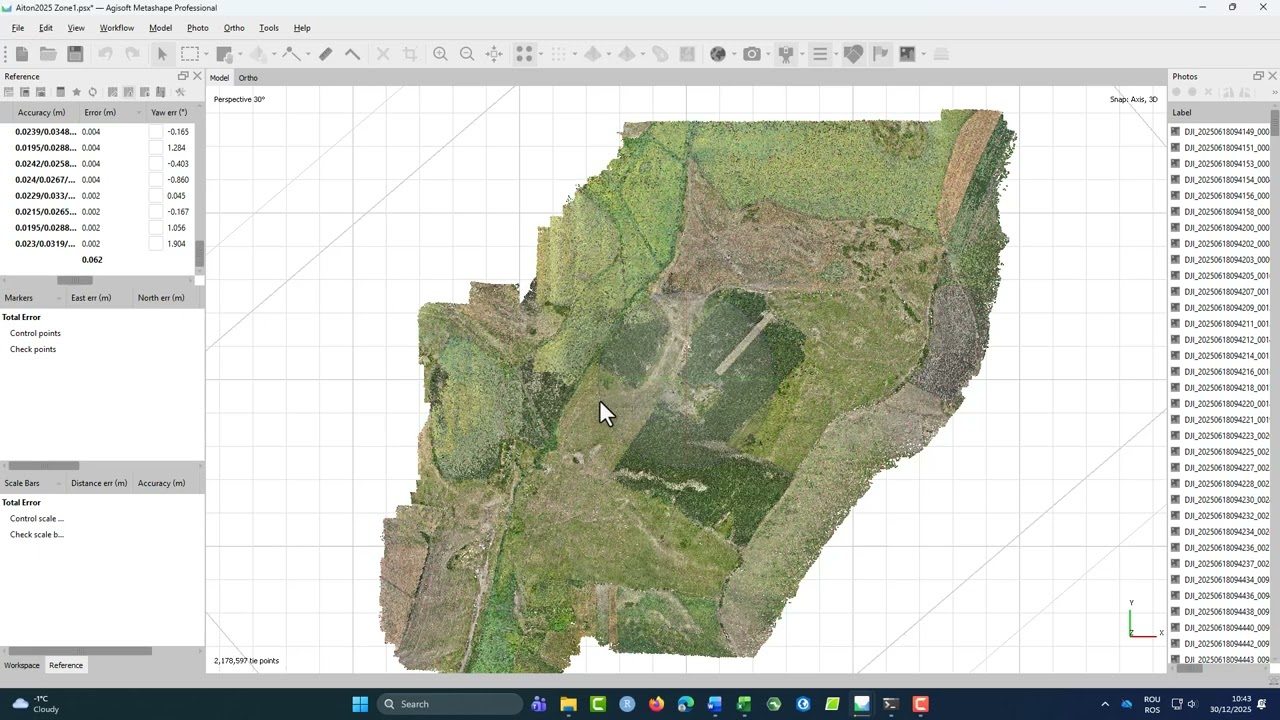Expand Photos pane toolbar overflow chevron
1280x720 pixels.
1274,92
